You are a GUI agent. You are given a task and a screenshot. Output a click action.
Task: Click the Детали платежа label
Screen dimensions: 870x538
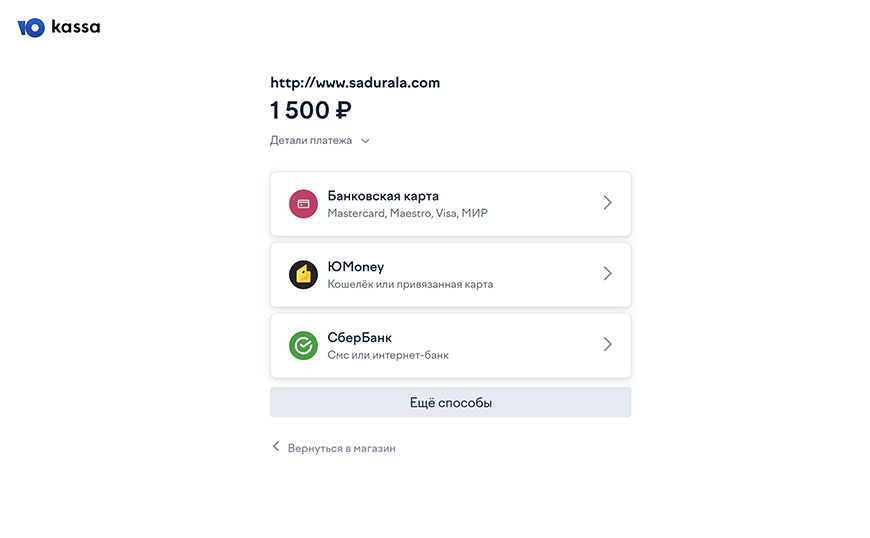click(311, 141)
